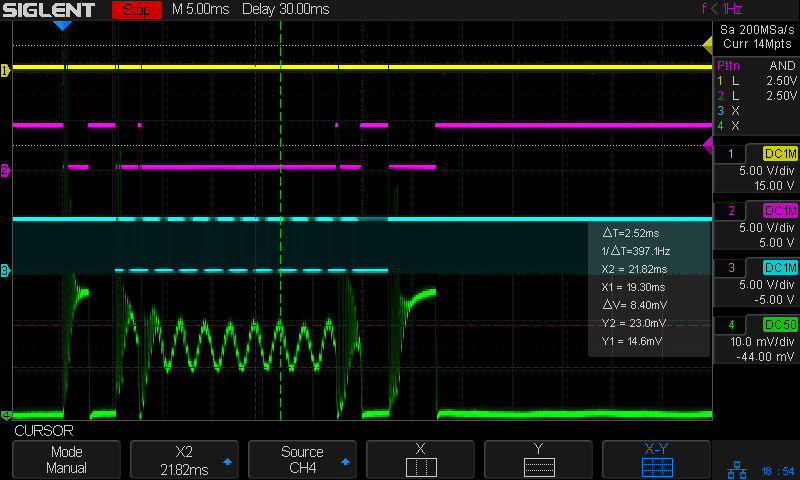Click channel 3 offset value -5.00 V
Screen dimensions: 800x480
(774, 300)
